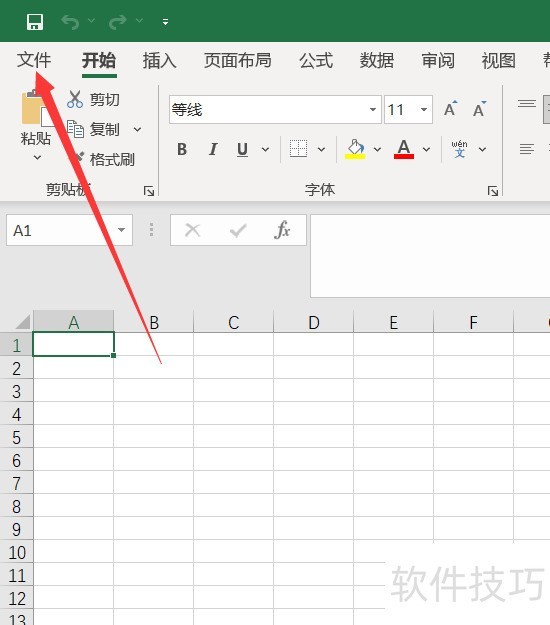Click the align left icon
This screenshot has width=550, height=625.
[x=527, y=149]
